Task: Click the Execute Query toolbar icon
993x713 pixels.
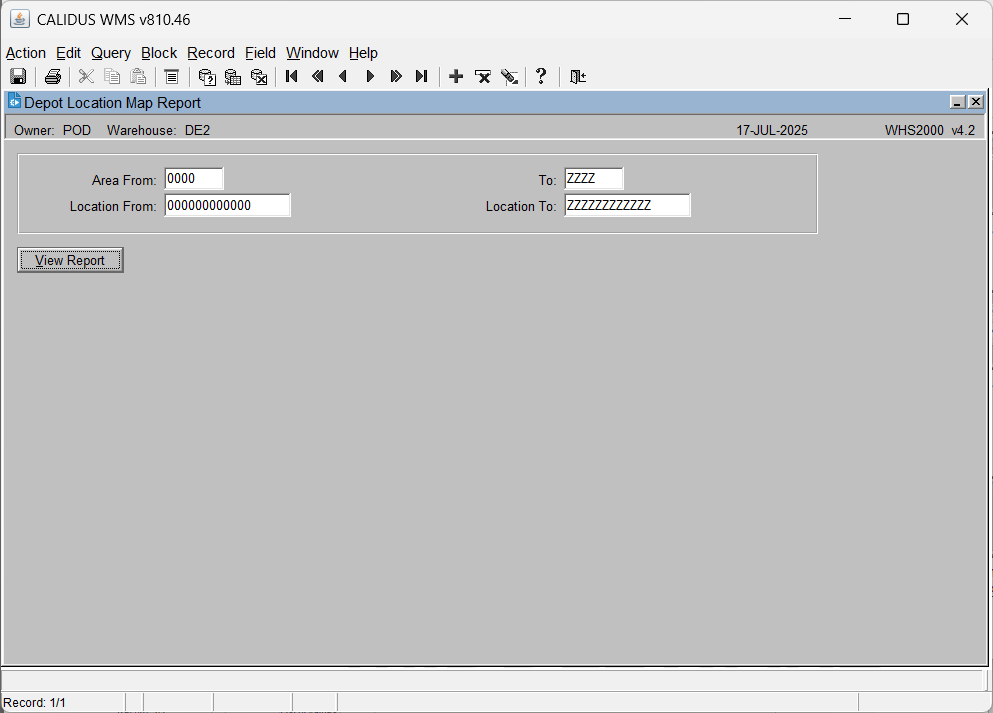Action: (233, 77)
